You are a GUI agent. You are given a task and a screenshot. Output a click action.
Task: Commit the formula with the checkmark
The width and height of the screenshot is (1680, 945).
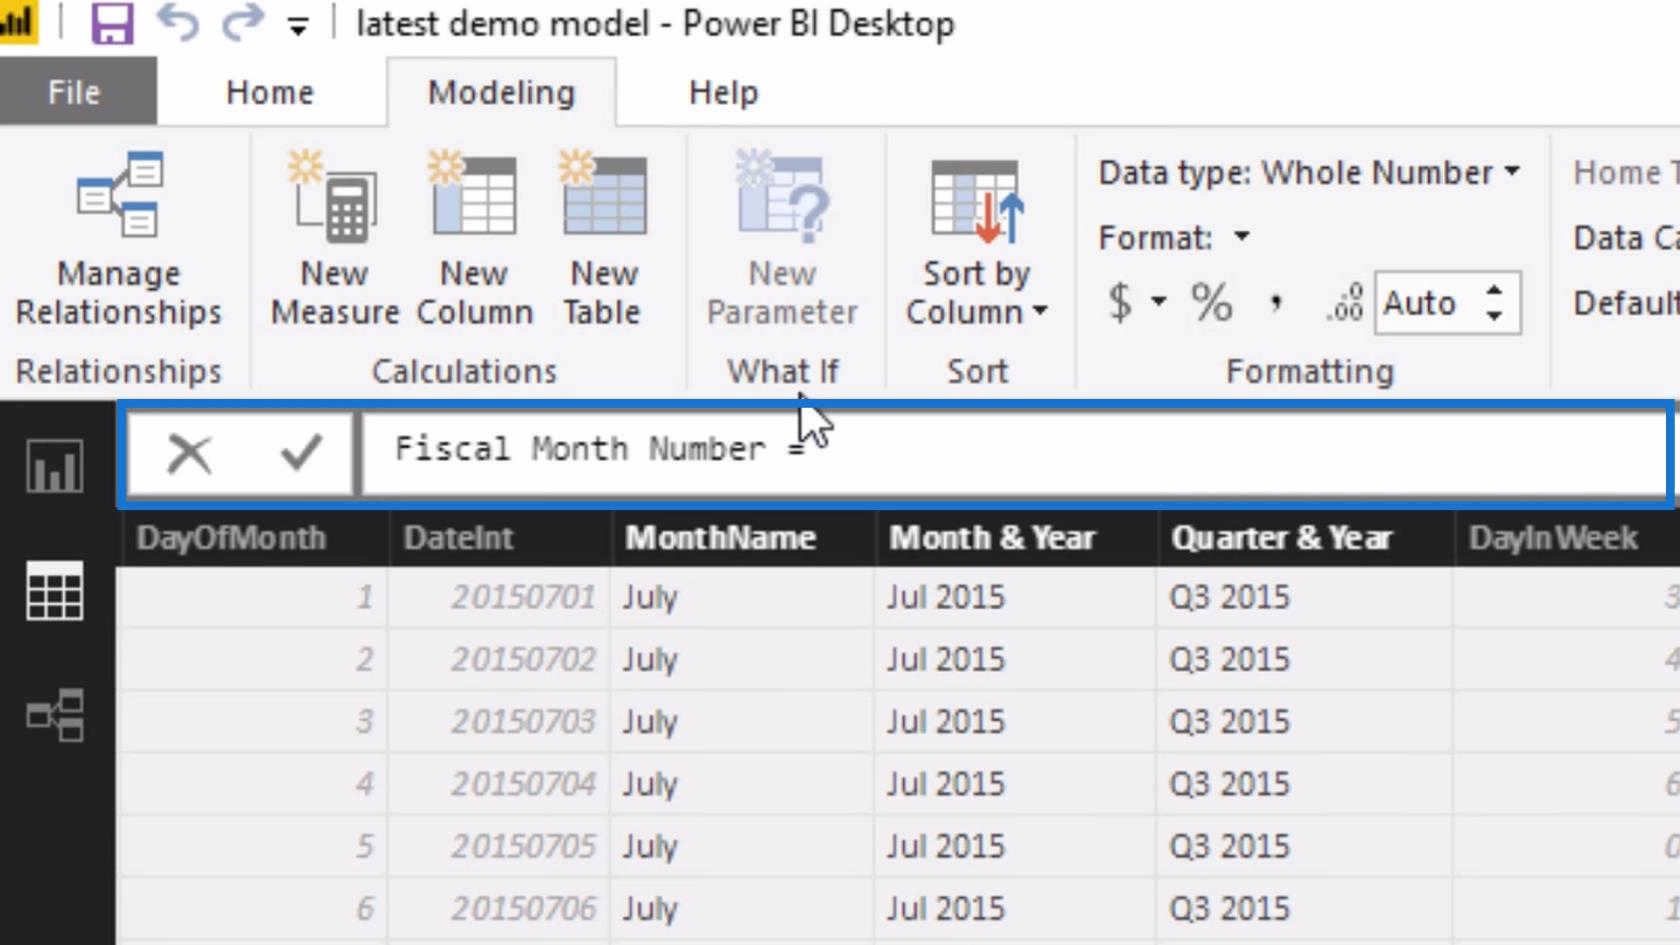[x=301, y=453]
